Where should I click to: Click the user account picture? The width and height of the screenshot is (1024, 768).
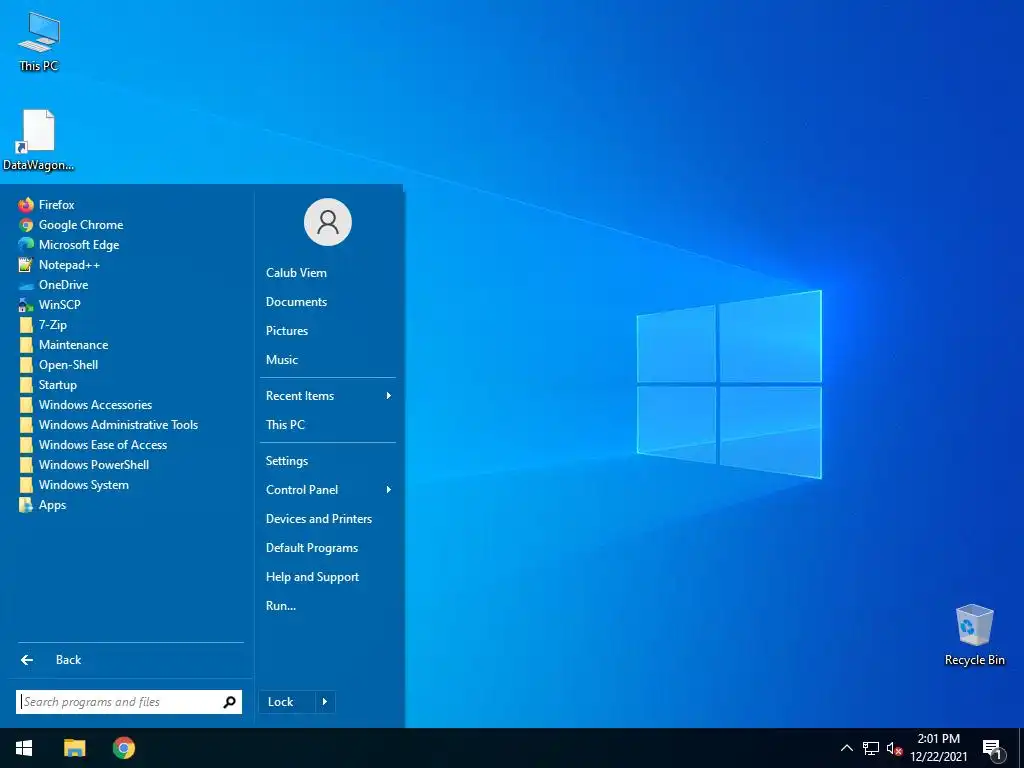328,222
